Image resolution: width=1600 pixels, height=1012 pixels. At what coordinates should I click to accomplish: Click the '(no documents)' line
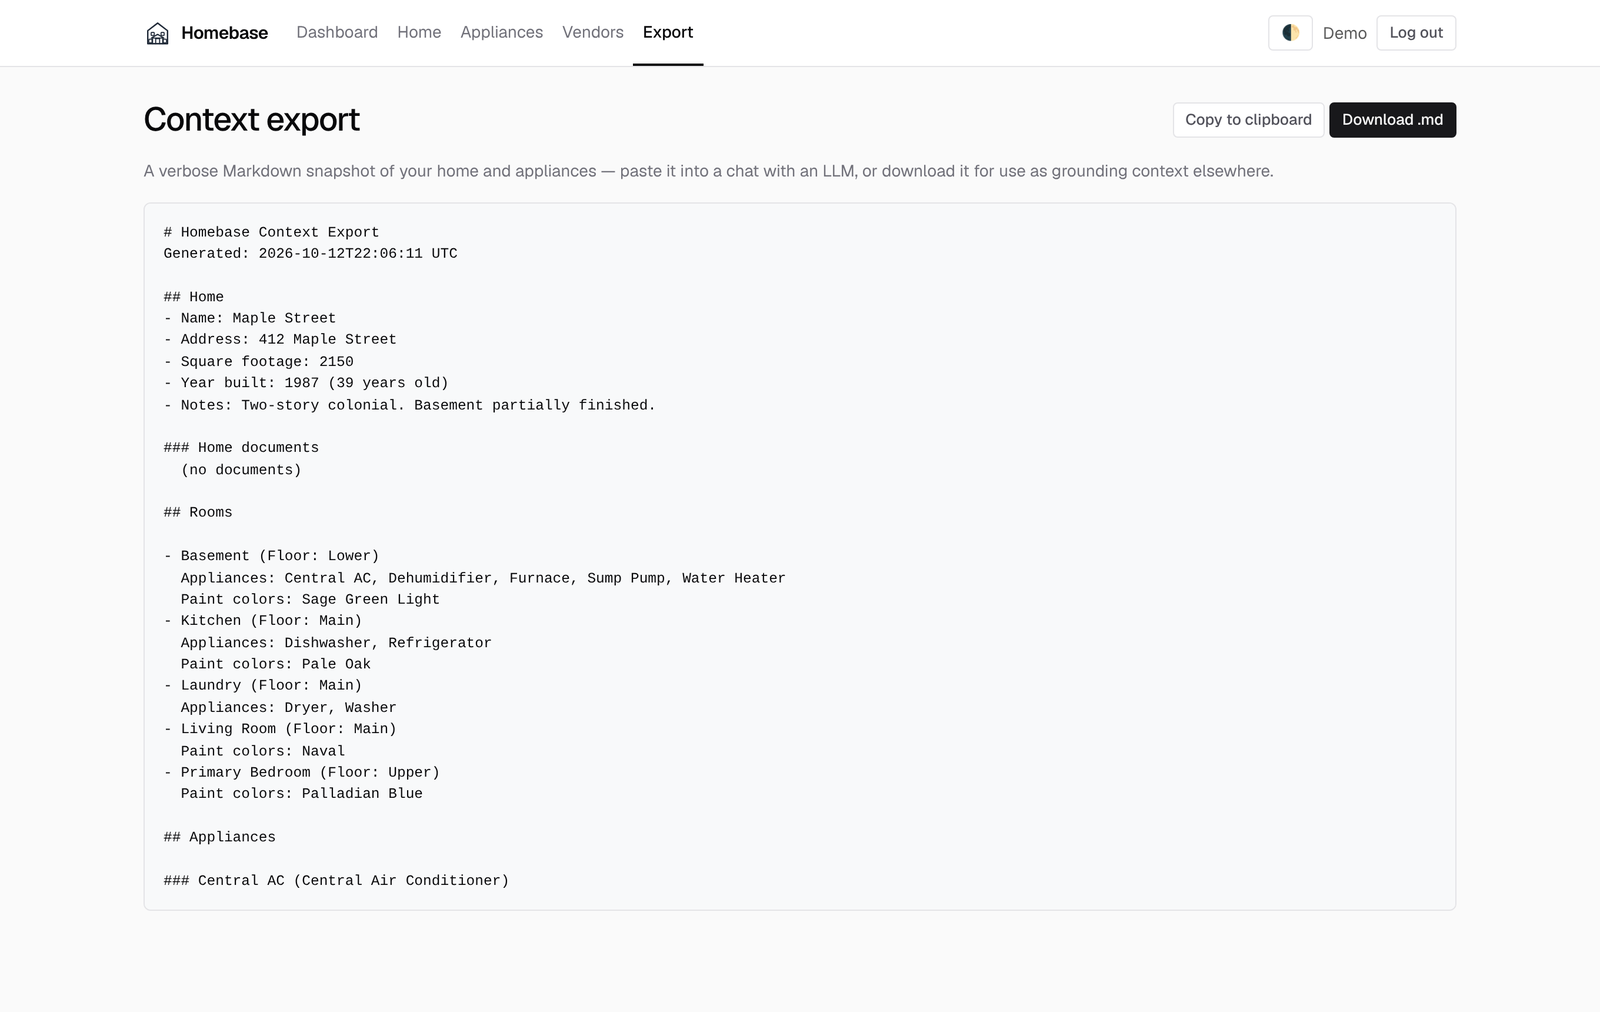tap(241, 470)
